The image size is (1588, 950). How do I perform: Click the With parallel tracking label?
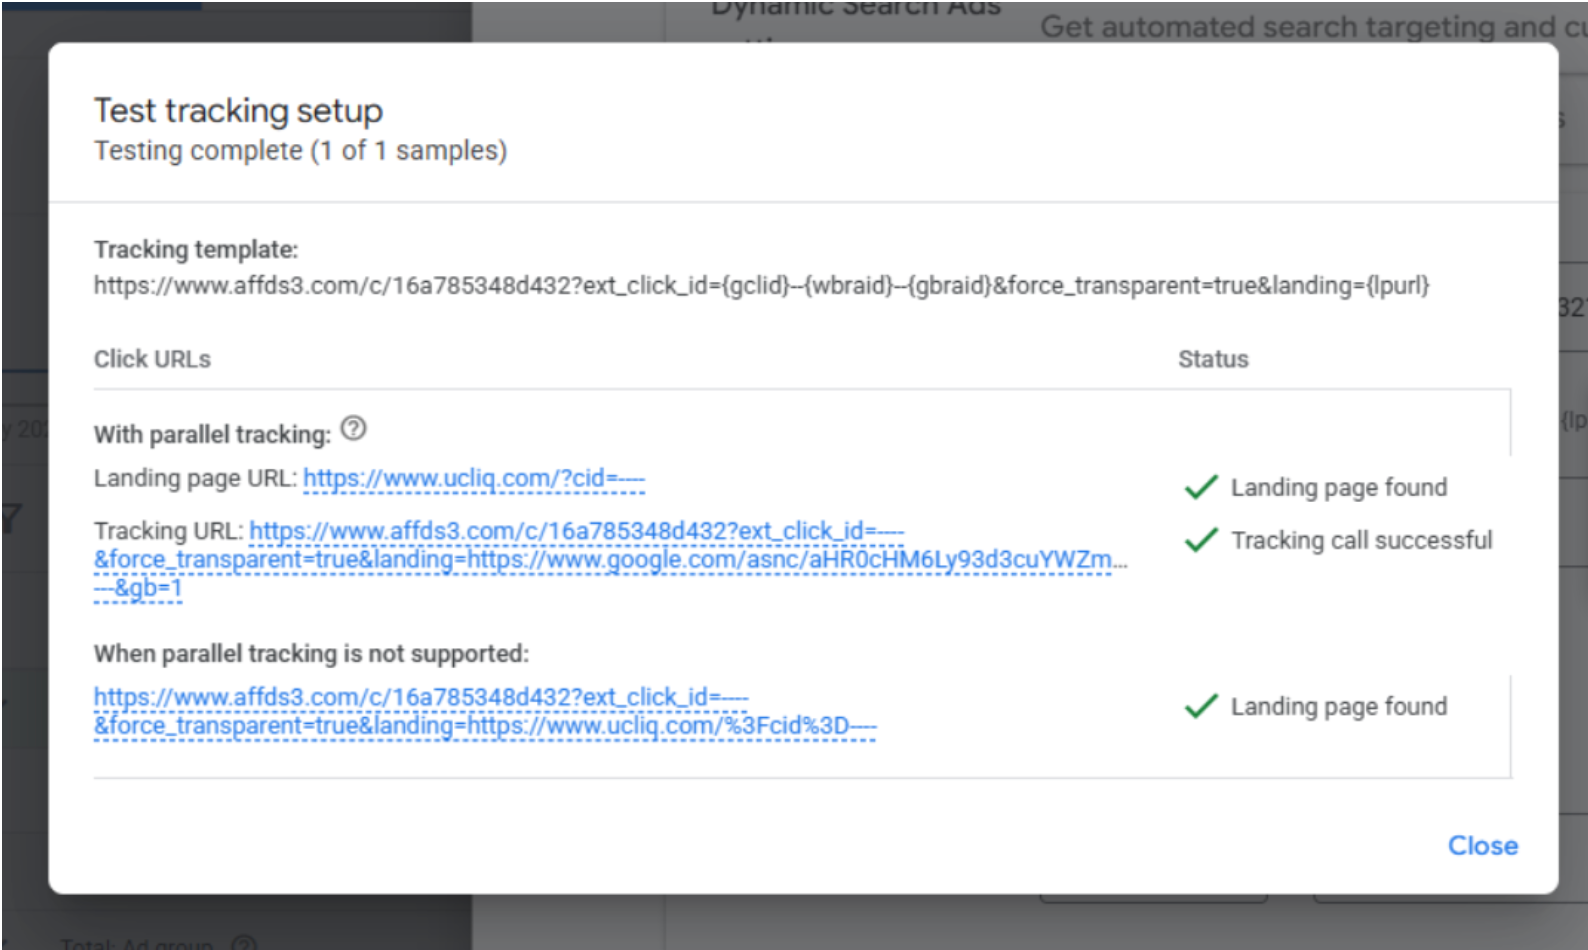[x=212, y=435]
